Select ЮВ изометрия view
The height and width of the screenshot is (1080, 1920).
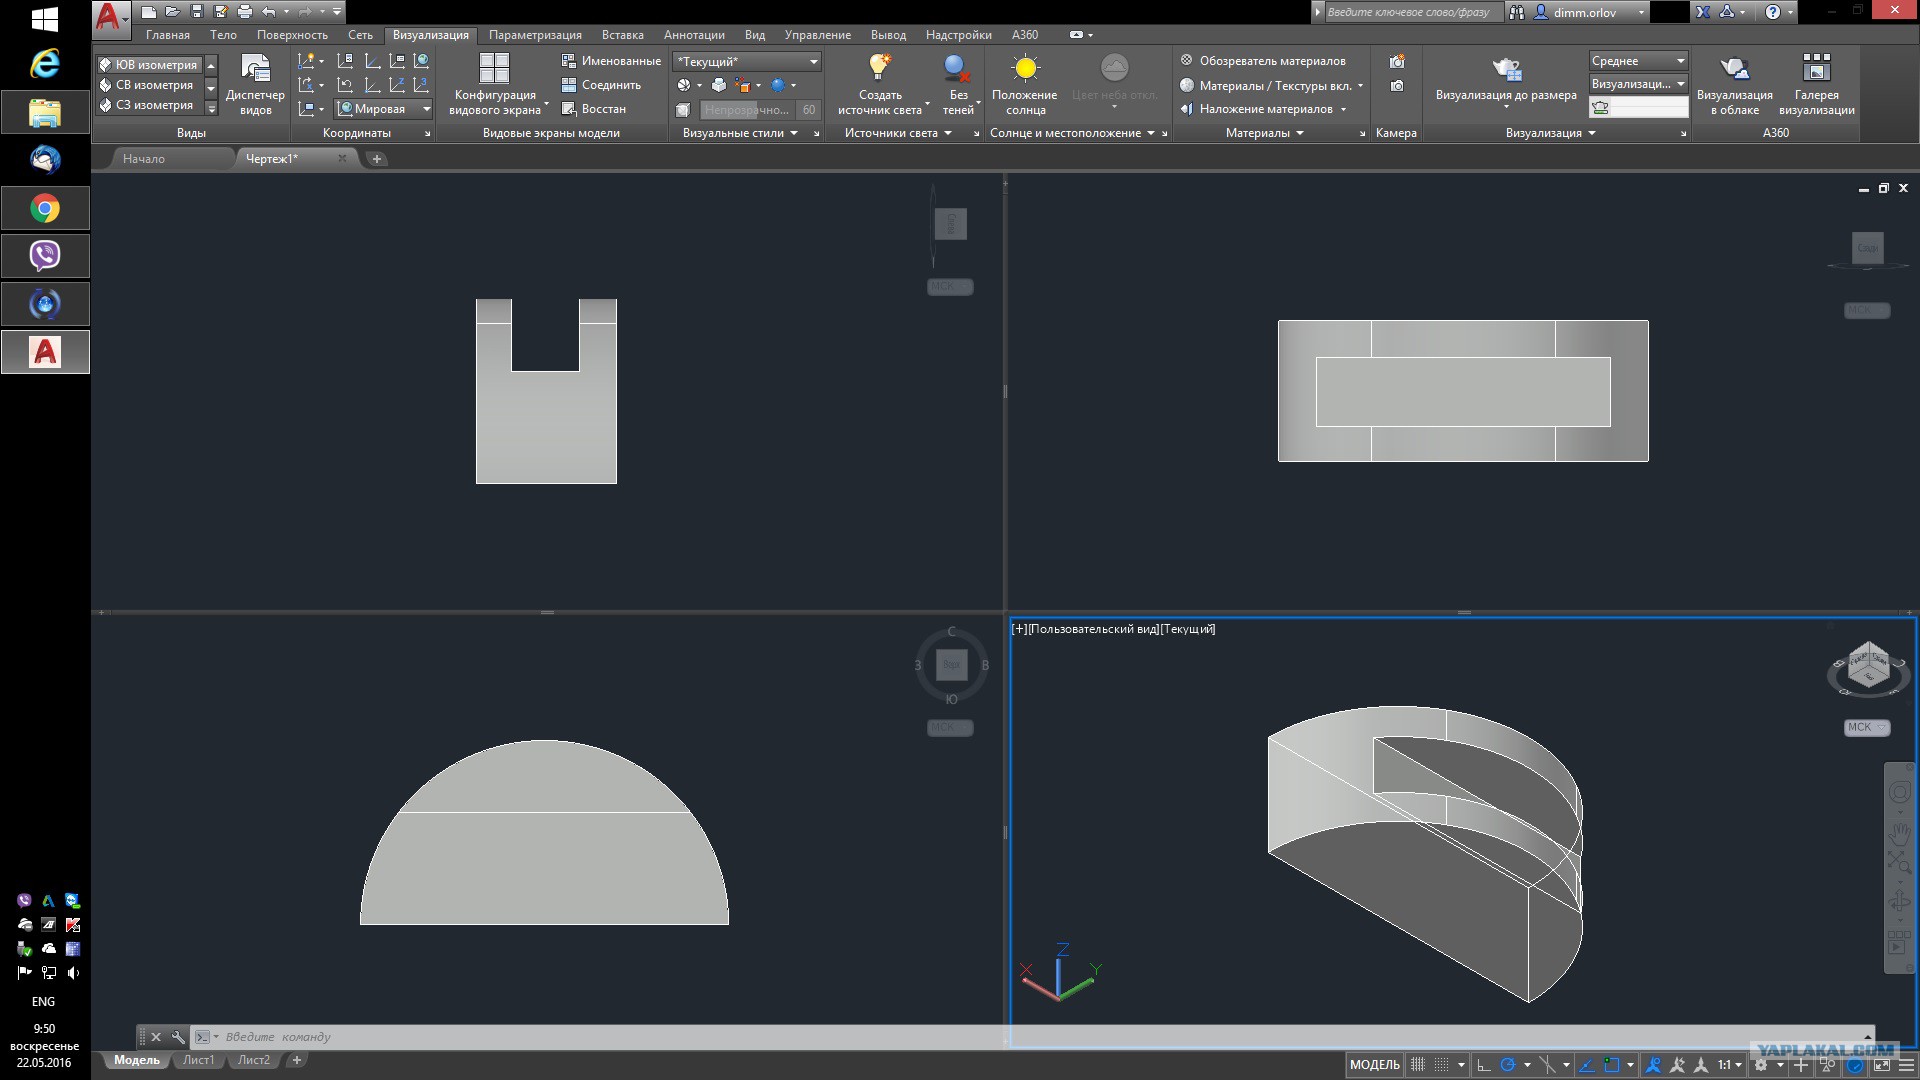coord(155,65)
